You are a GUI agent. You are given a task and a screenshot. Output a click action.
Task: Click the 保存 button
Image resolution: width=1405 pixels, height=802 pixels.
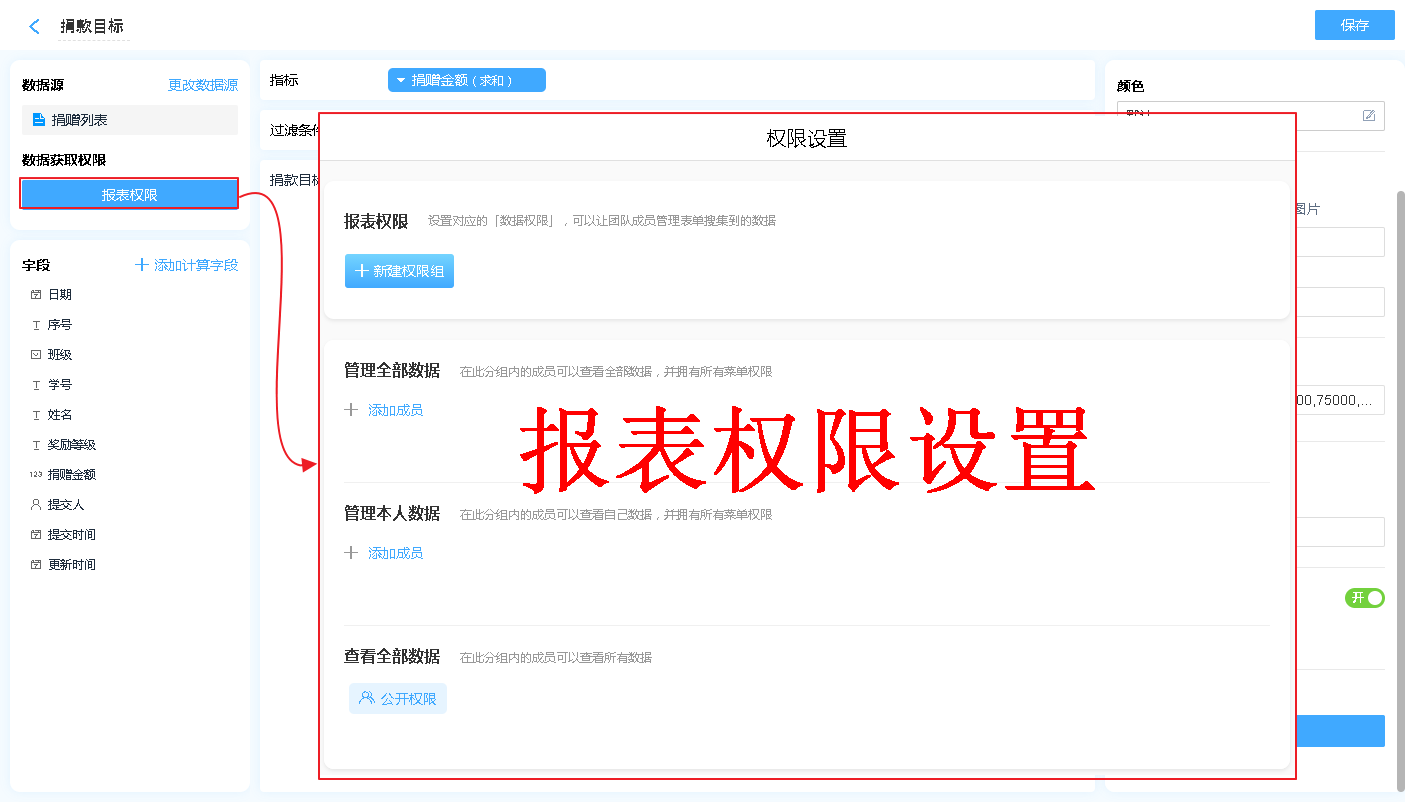pos(1354,26)
